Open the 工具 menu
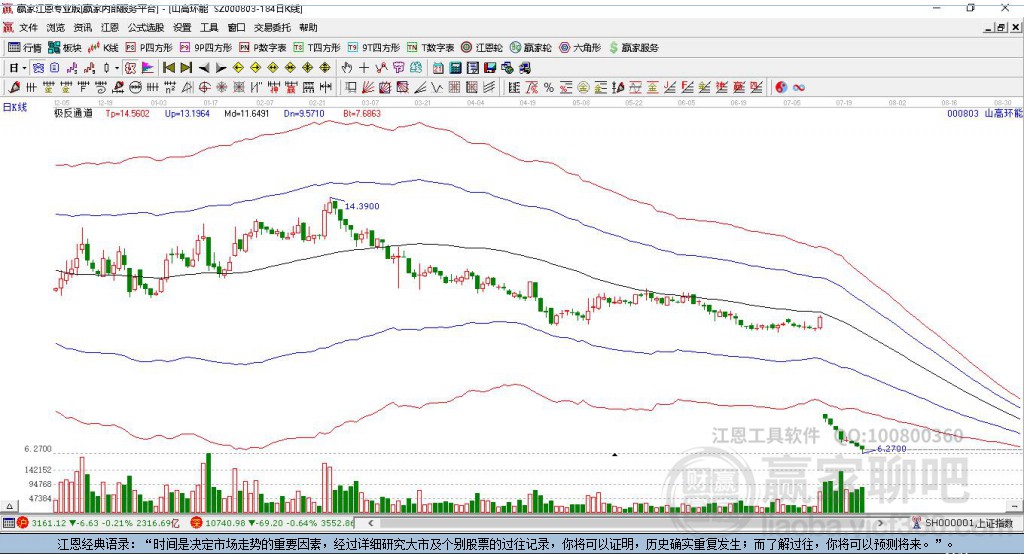Screen dimensions: 1024x554 tap(209, 27)
